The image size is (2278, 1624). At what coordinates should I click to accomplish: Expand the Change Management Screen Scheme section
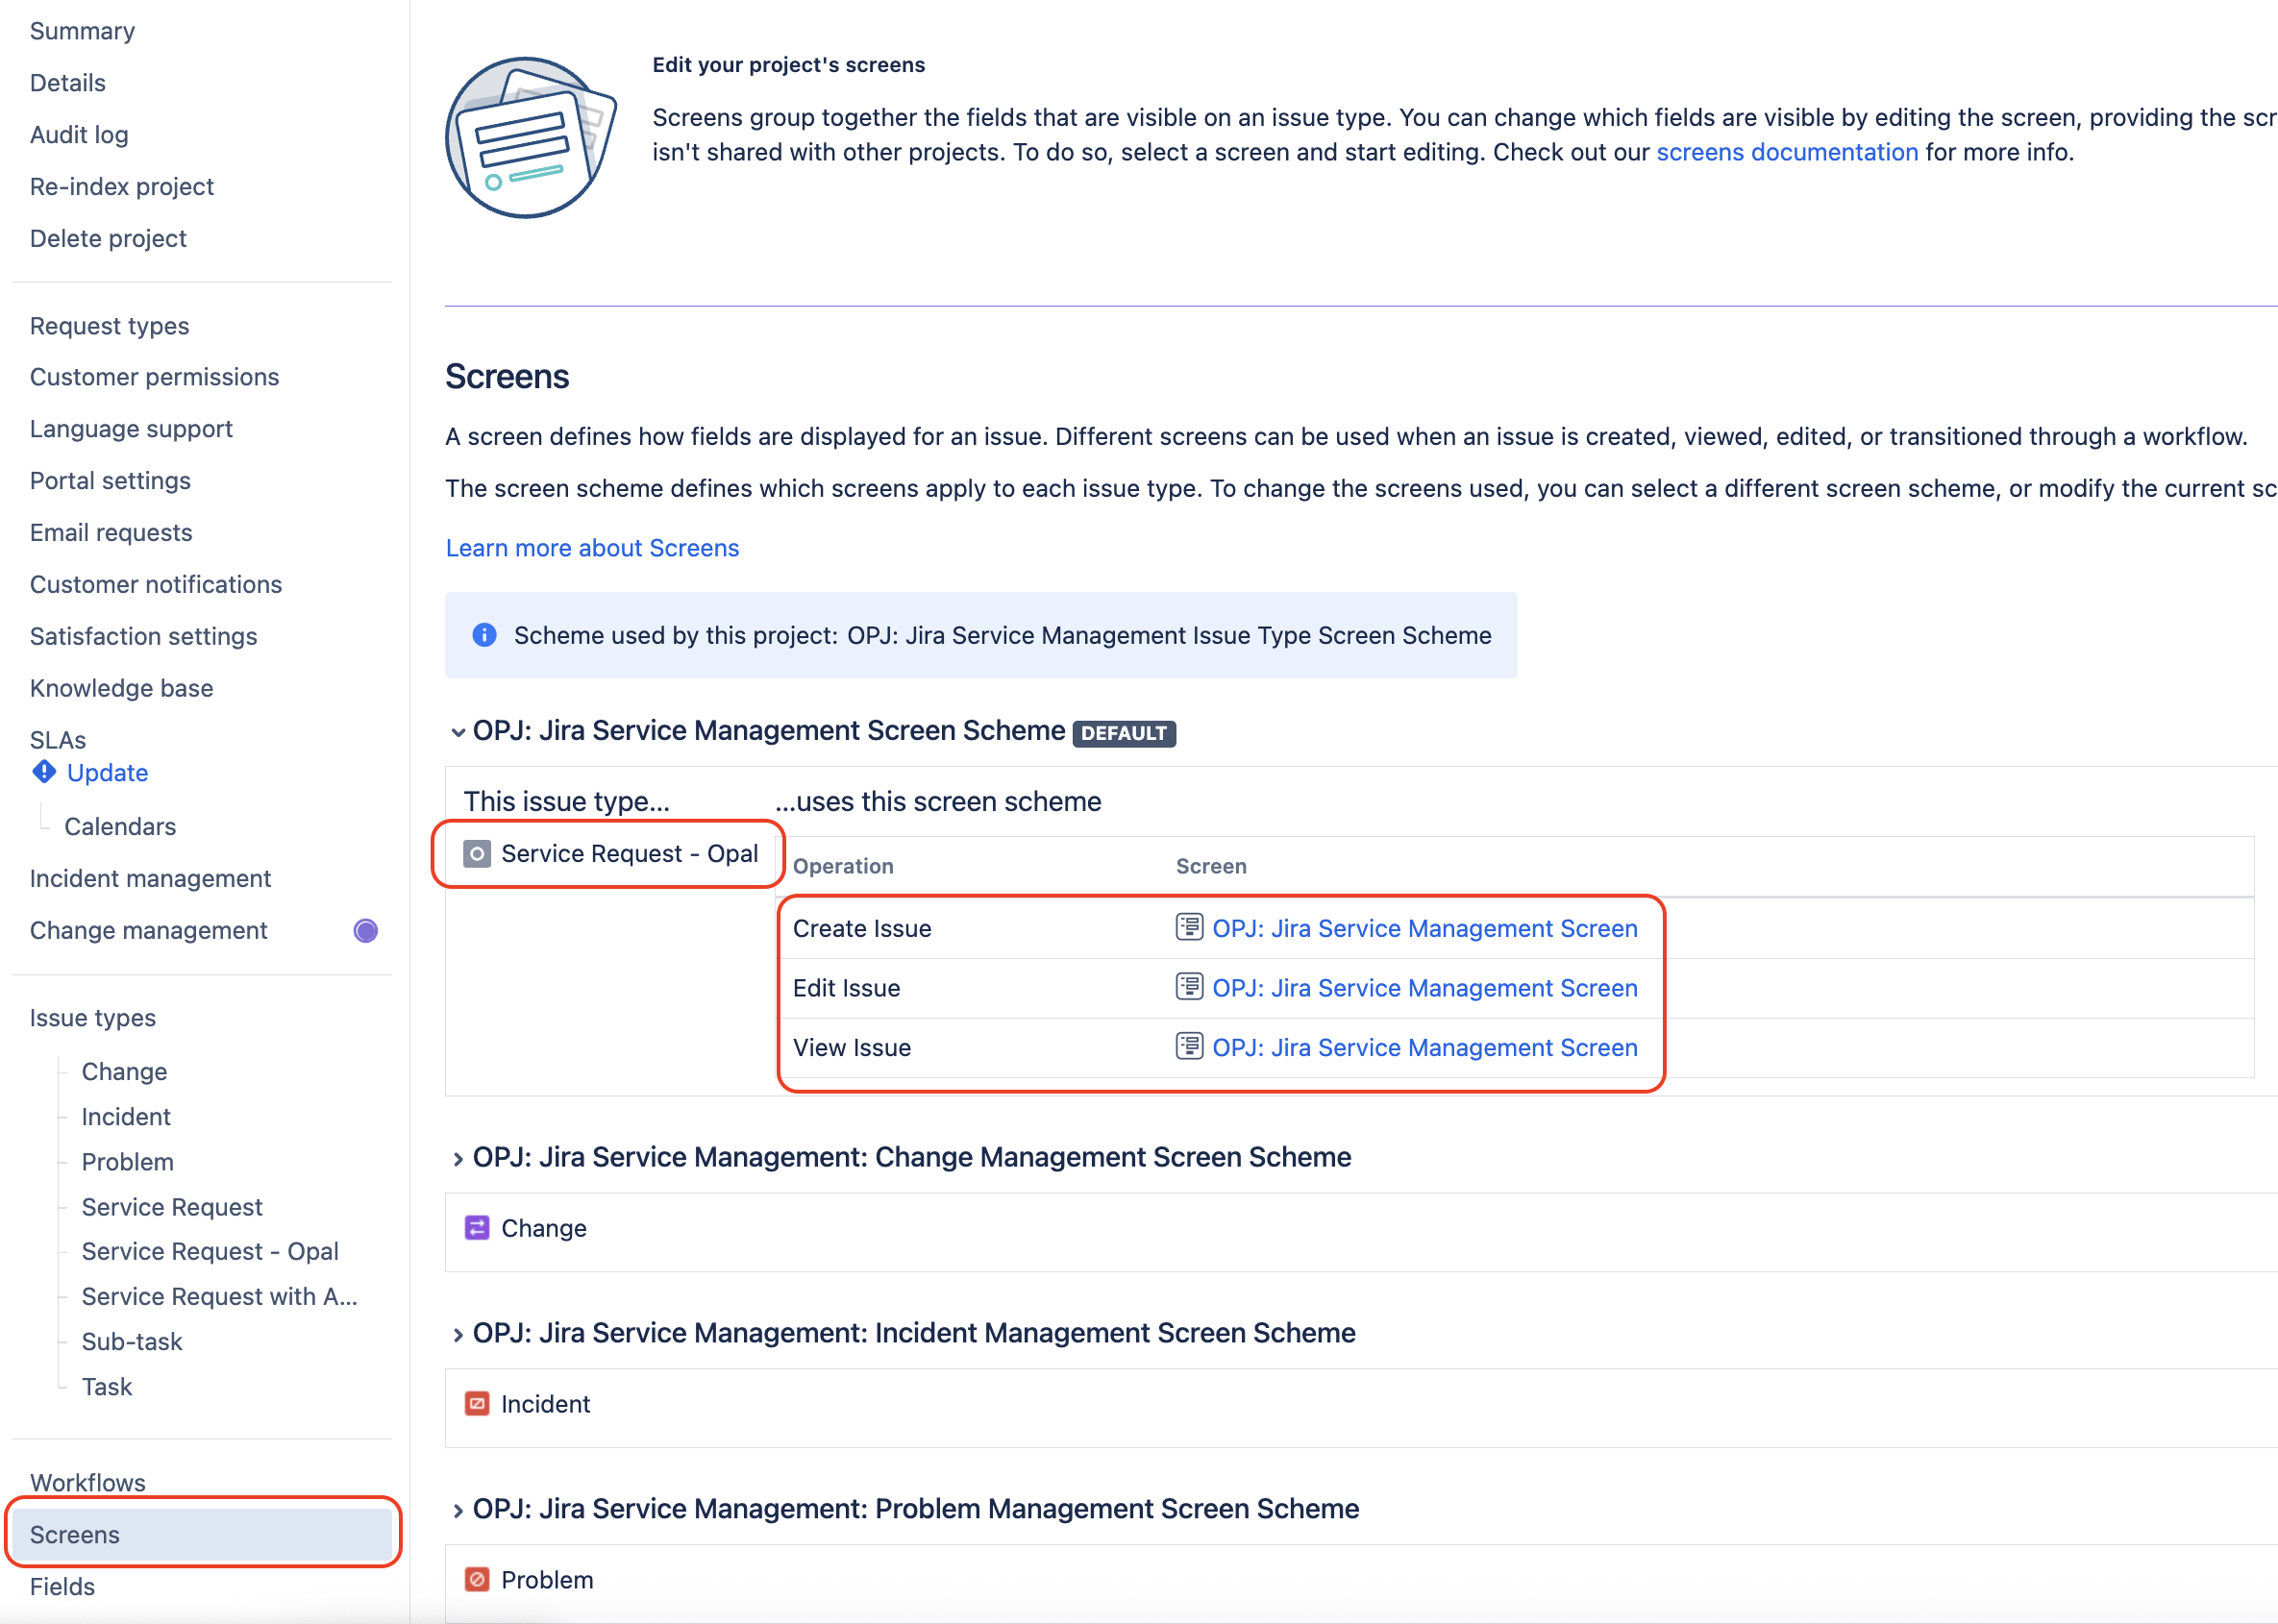[x=458, y=1159]
